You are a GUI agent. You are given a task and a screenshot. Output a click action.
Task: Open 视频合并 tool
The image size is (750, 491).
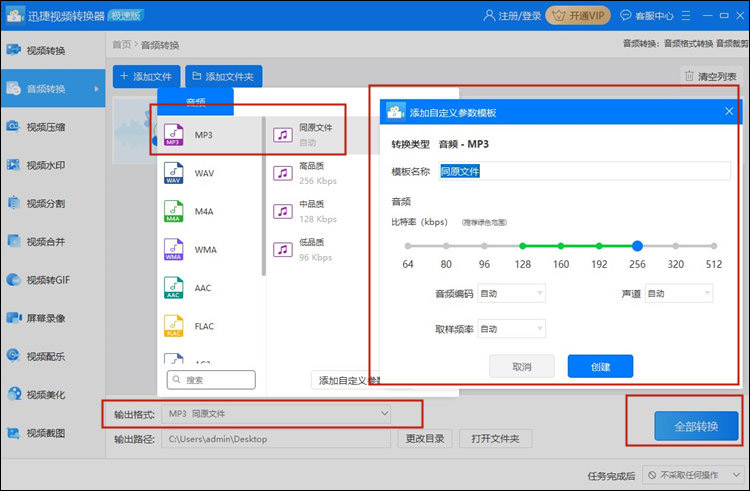click(53, 241)
